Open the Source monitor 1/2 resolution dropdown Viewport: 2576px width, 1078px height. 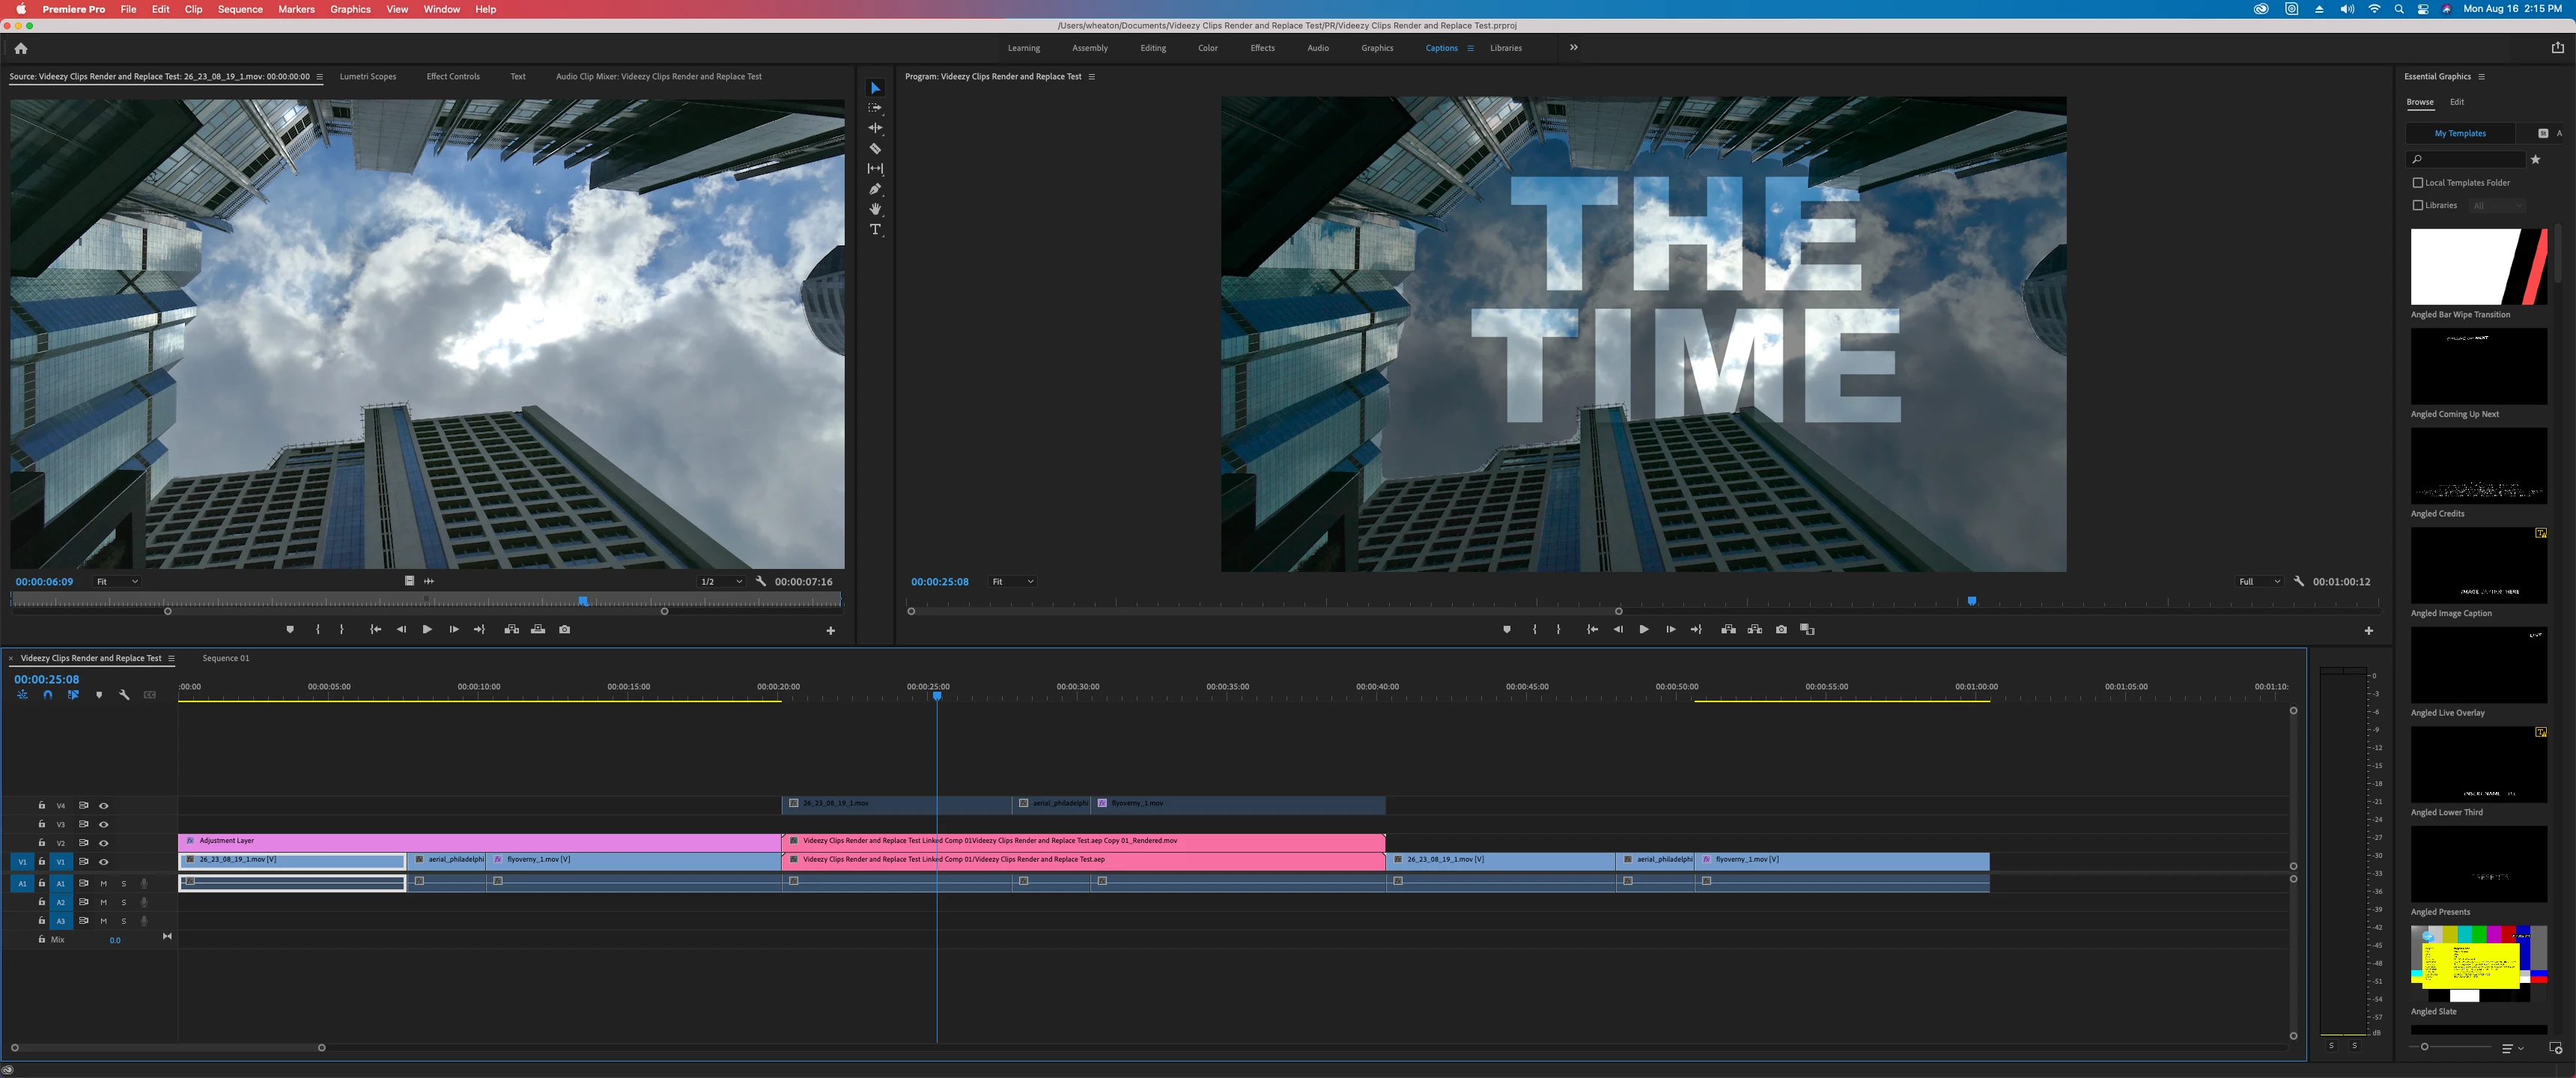tap(721, 581)
